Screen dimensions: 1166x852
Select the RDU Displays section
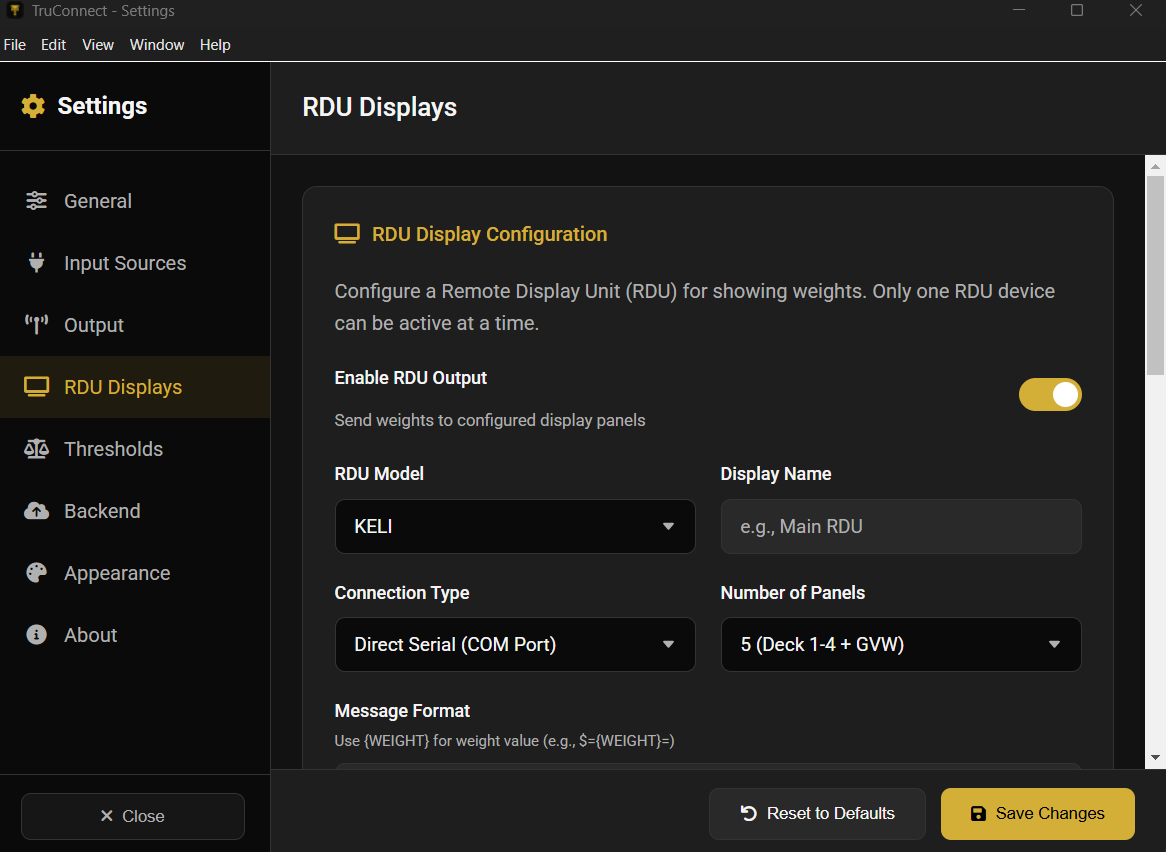tap(135, 387)
